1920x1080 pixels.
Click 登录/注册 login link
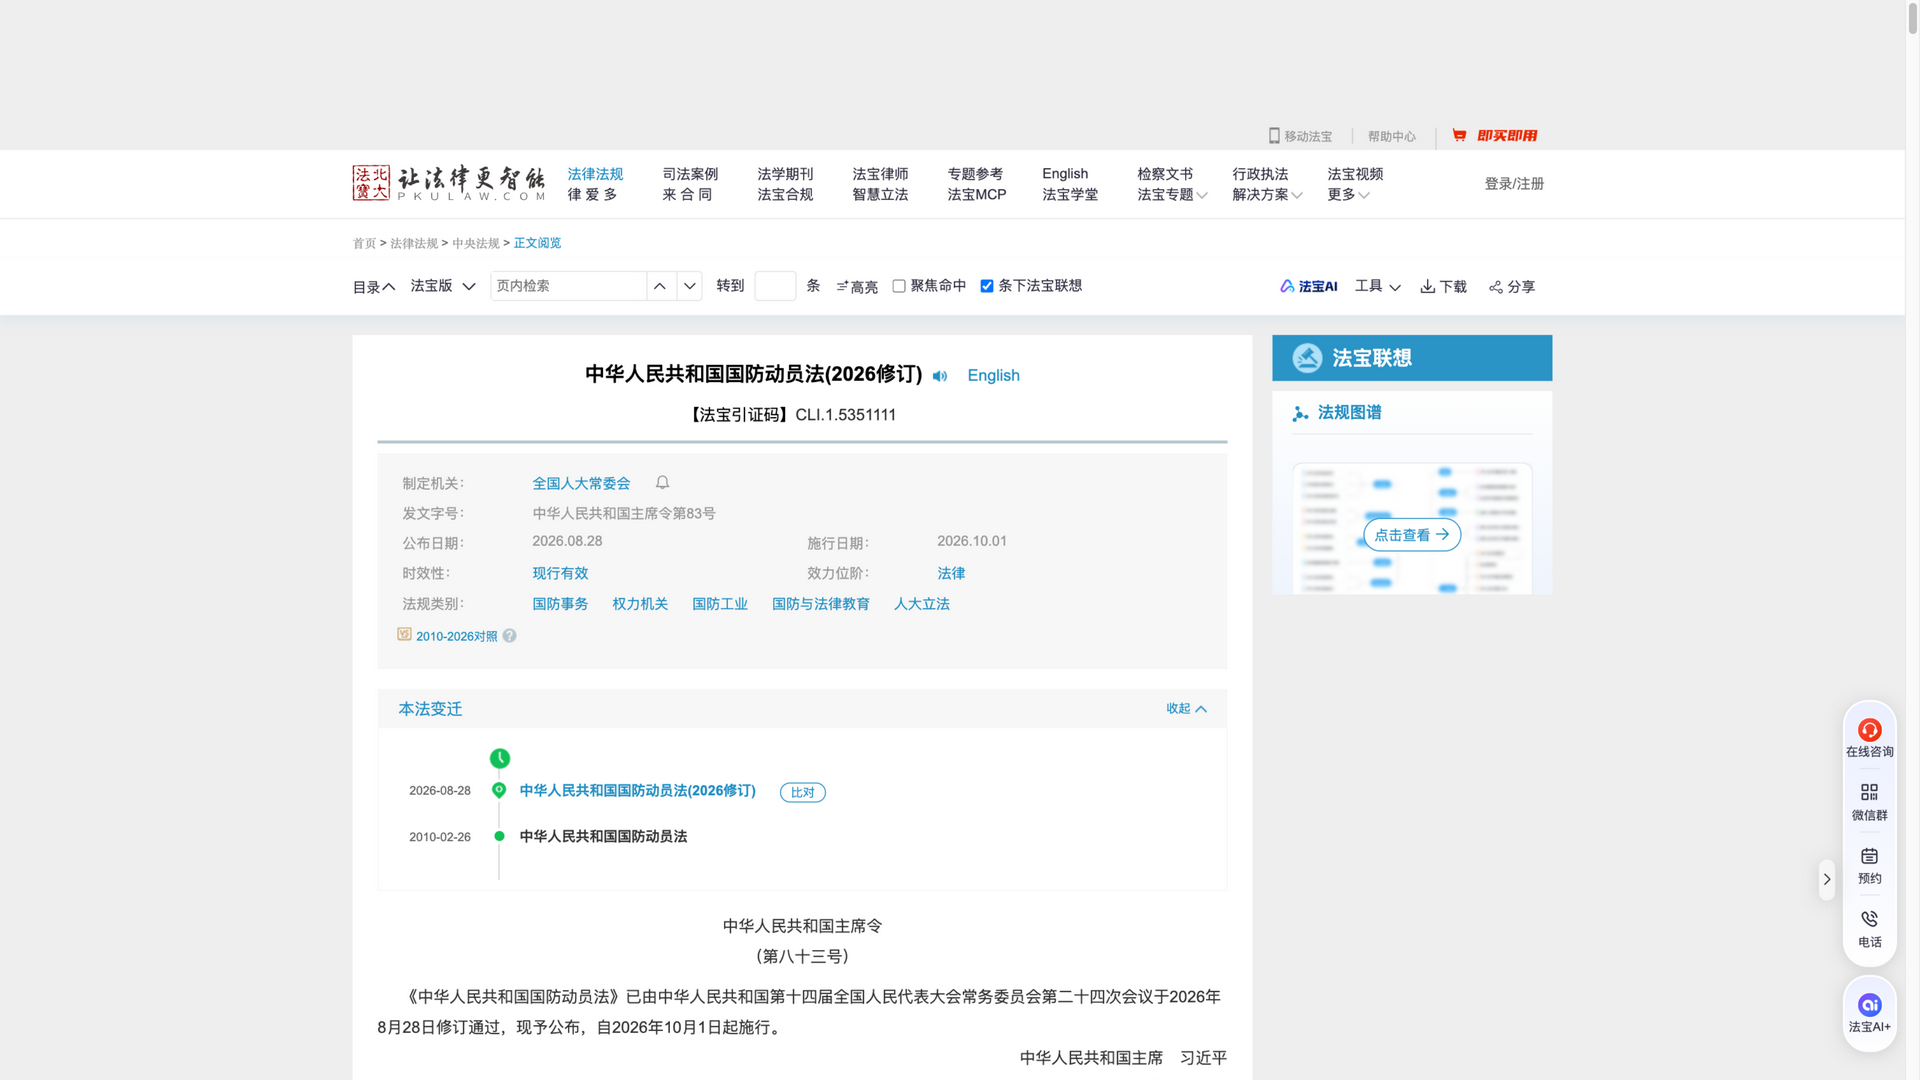coord(1514,184)
